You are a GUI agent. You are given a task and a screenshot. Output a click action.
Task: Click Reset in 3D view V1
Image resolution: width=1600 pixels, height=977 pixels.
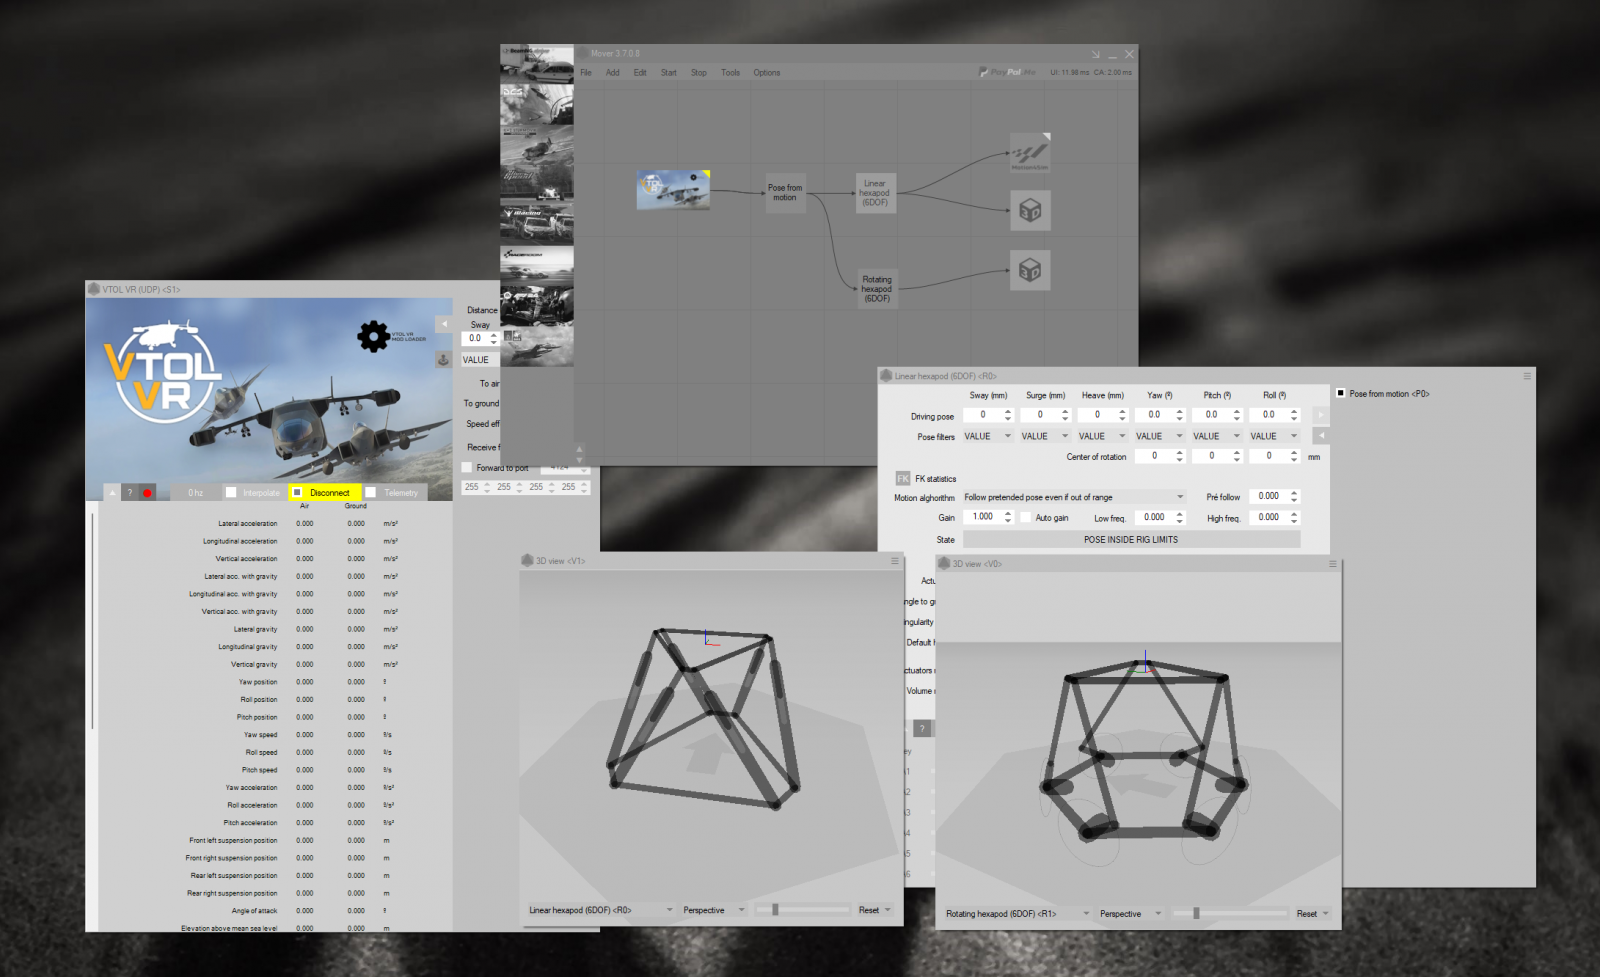pyautogui.click(x=874, y=910)
